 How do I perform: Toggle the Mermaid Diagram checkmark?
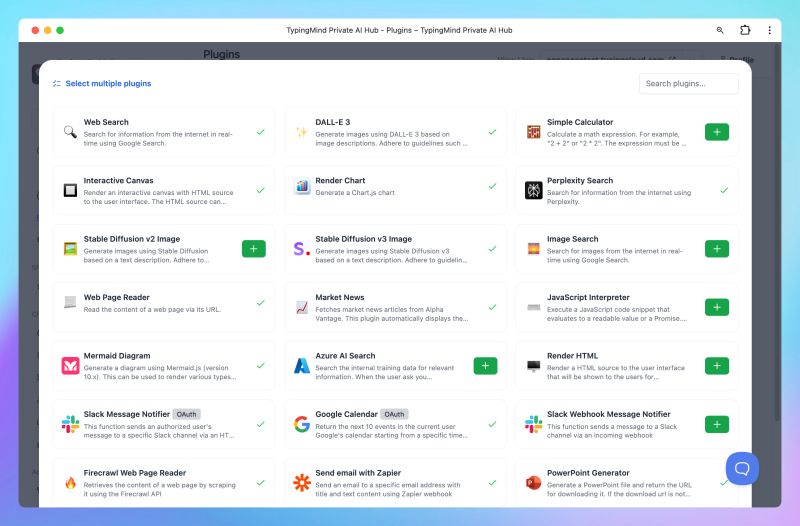261,366
